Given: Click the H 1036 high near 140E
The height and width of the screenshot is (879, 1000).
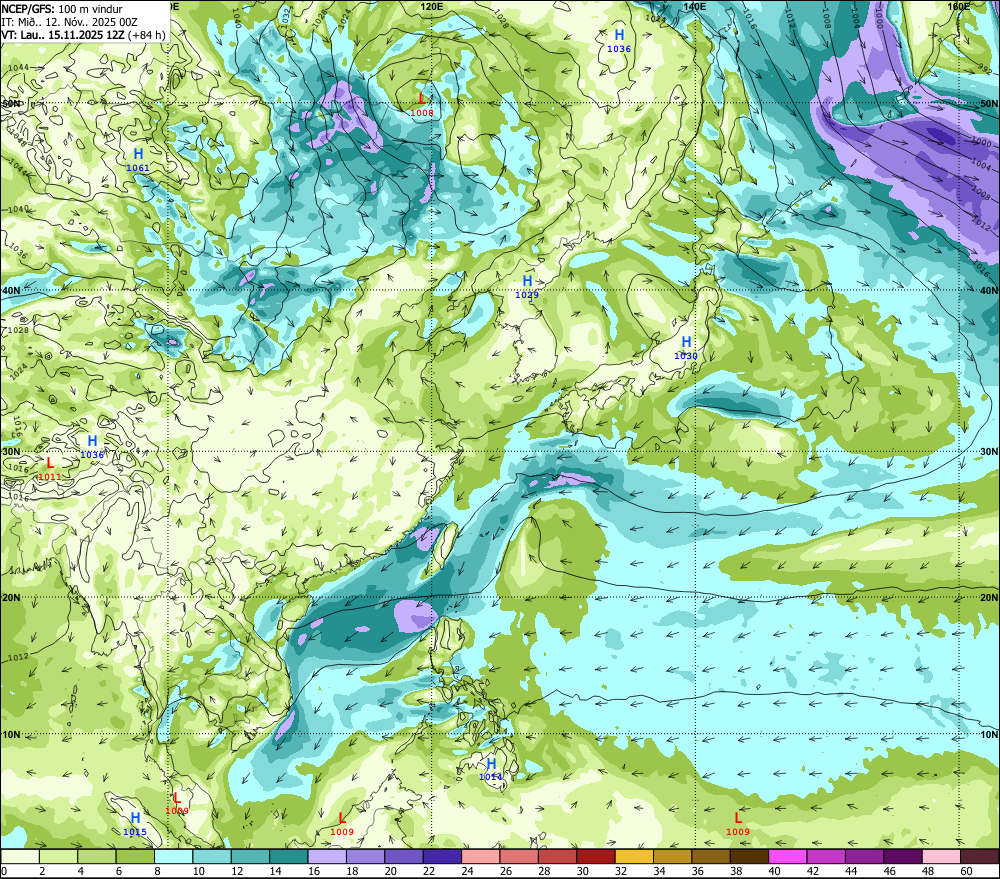Looking at the screenshot, I should coord(619,41).
